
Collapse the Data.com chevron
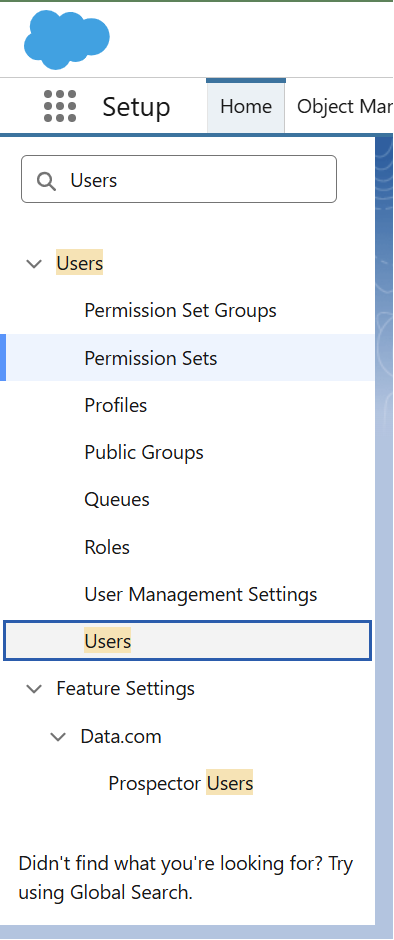pos(58,737)
